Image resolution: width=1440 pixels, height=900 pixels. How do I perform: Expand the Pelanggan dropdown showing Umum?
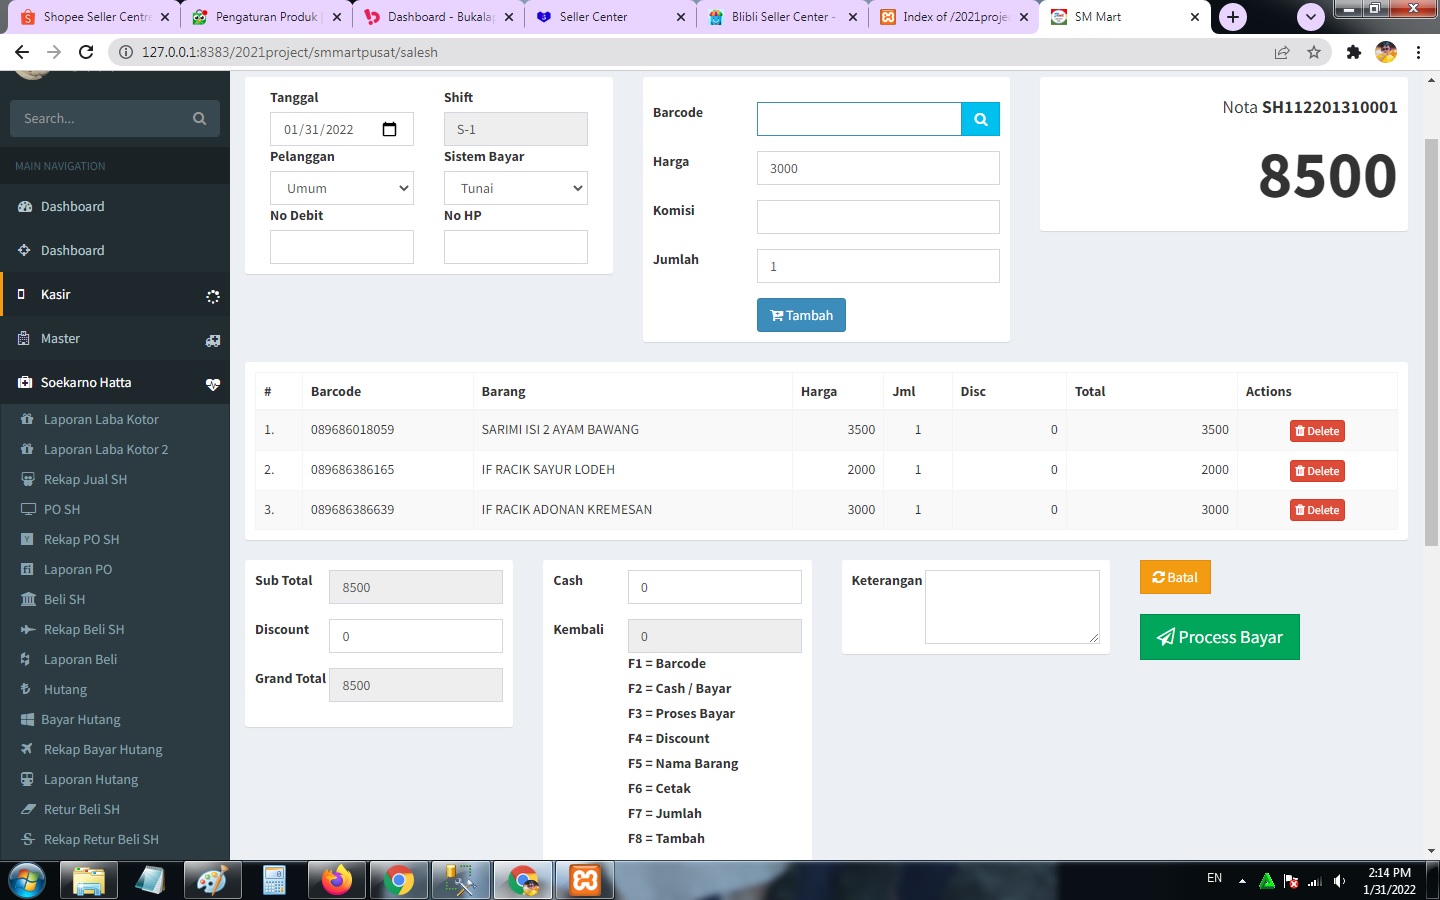click(342, 188)
